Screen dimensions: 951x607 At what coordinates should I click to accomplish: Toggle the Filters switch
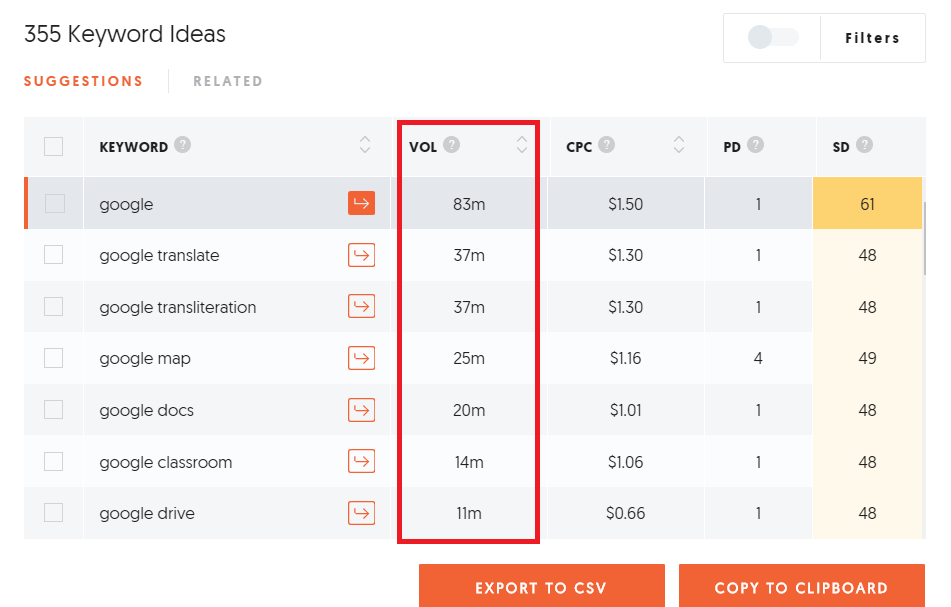773,38
